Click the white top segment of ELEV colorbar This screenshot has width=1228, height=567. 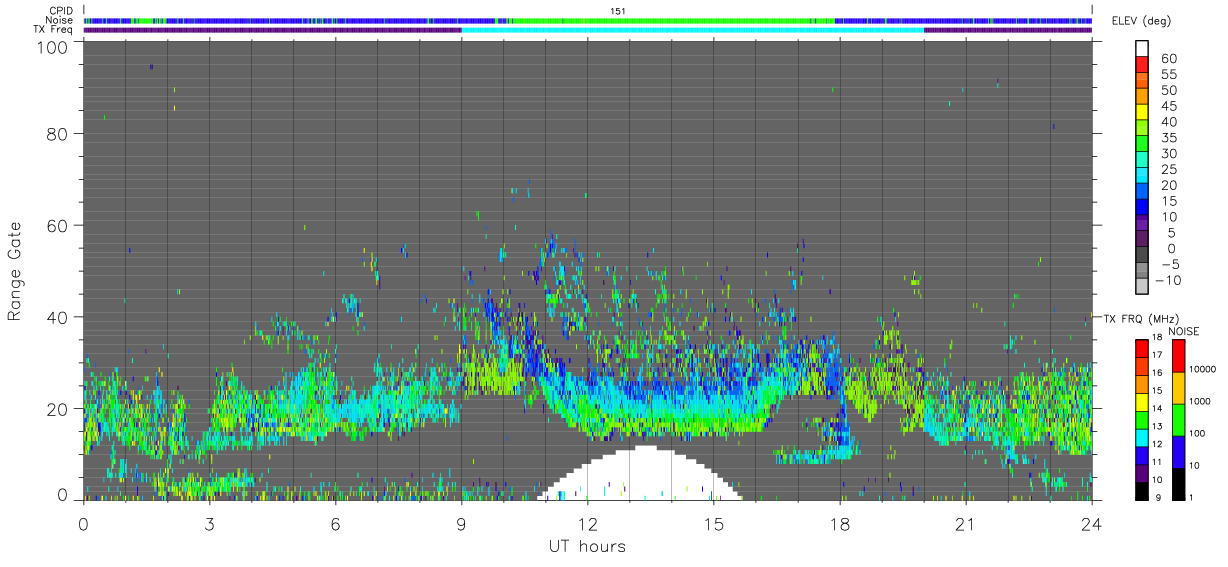[x=1141, y=48]
